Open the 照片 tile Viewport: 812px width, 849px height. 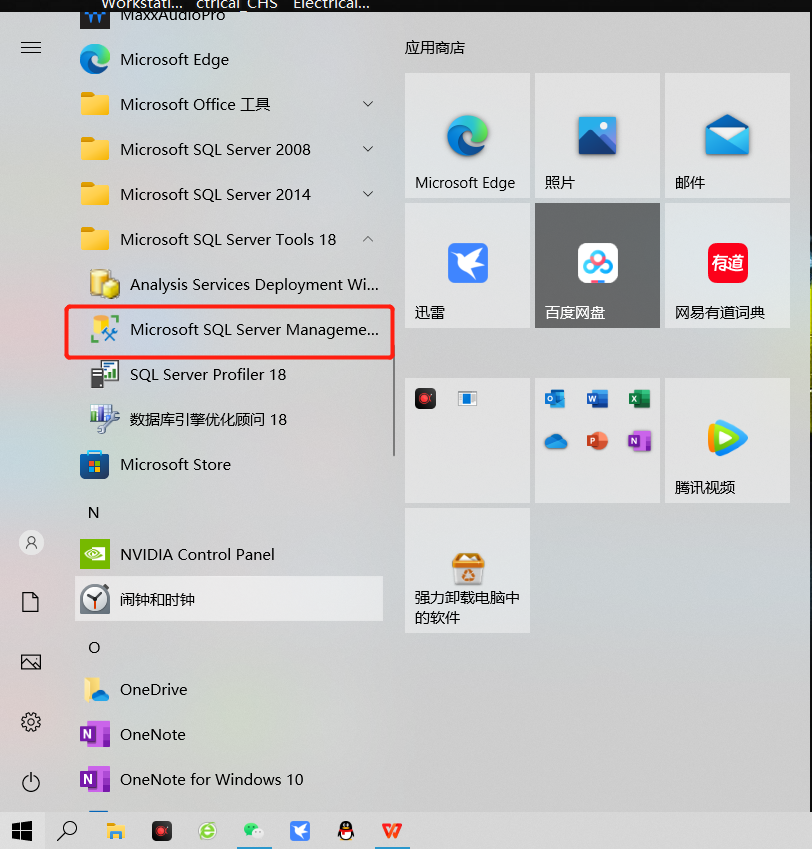(597, 135)
